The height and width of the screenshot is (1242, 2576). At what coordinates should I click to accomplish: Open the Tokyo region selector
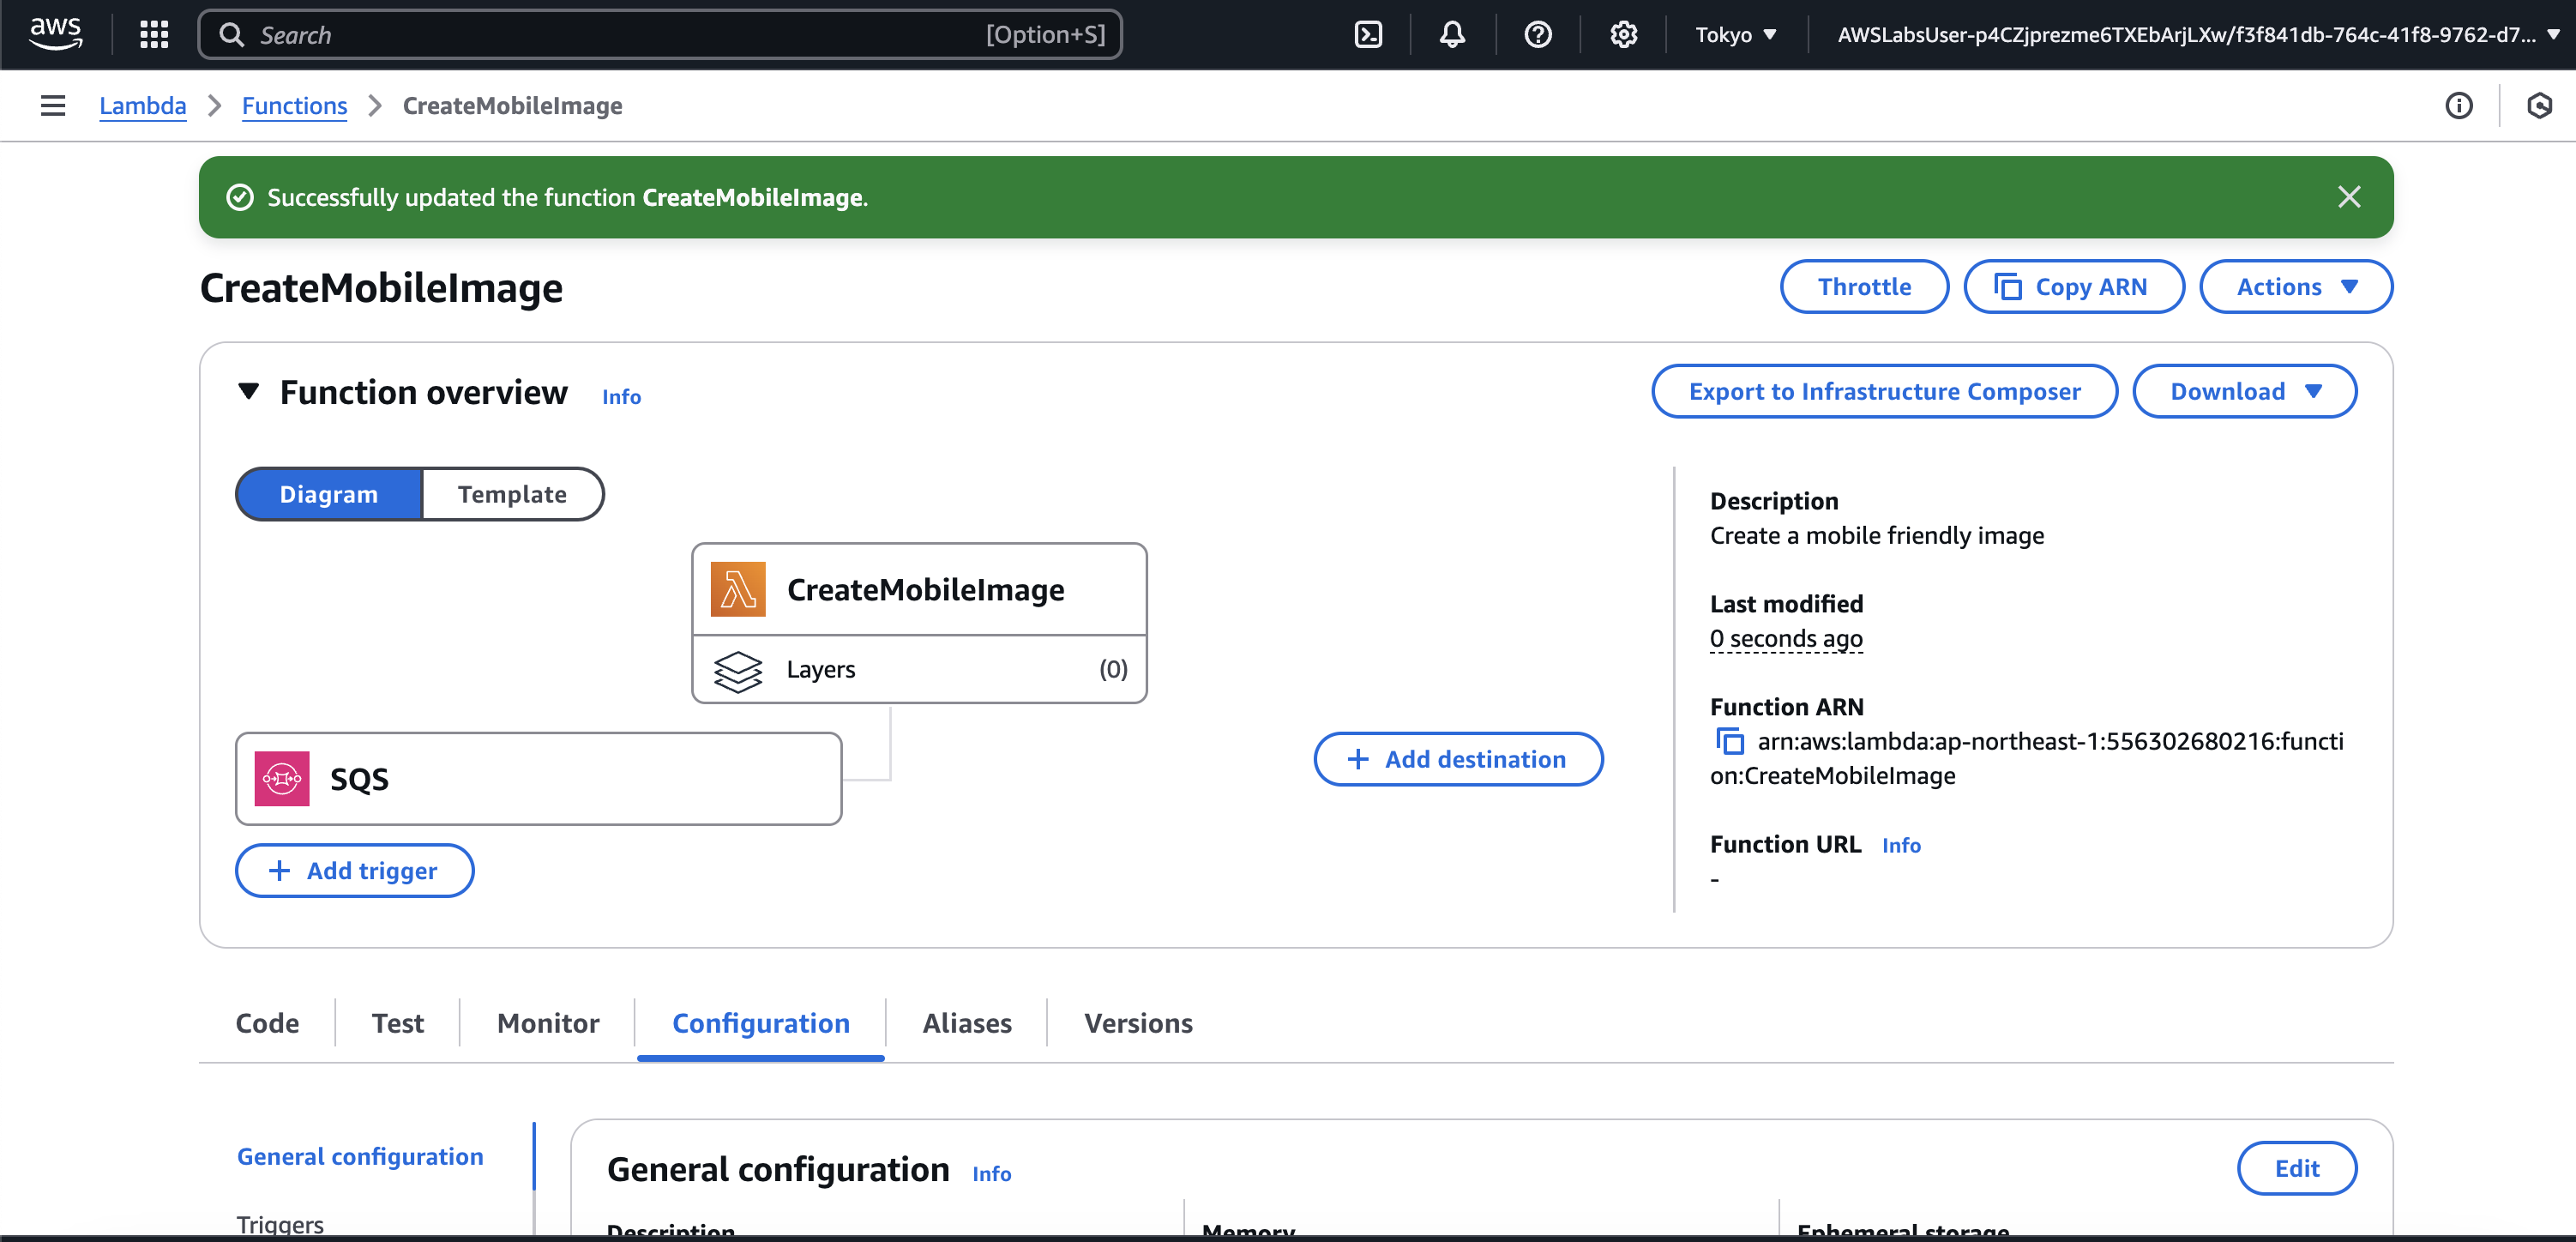tap(1735, 34)
